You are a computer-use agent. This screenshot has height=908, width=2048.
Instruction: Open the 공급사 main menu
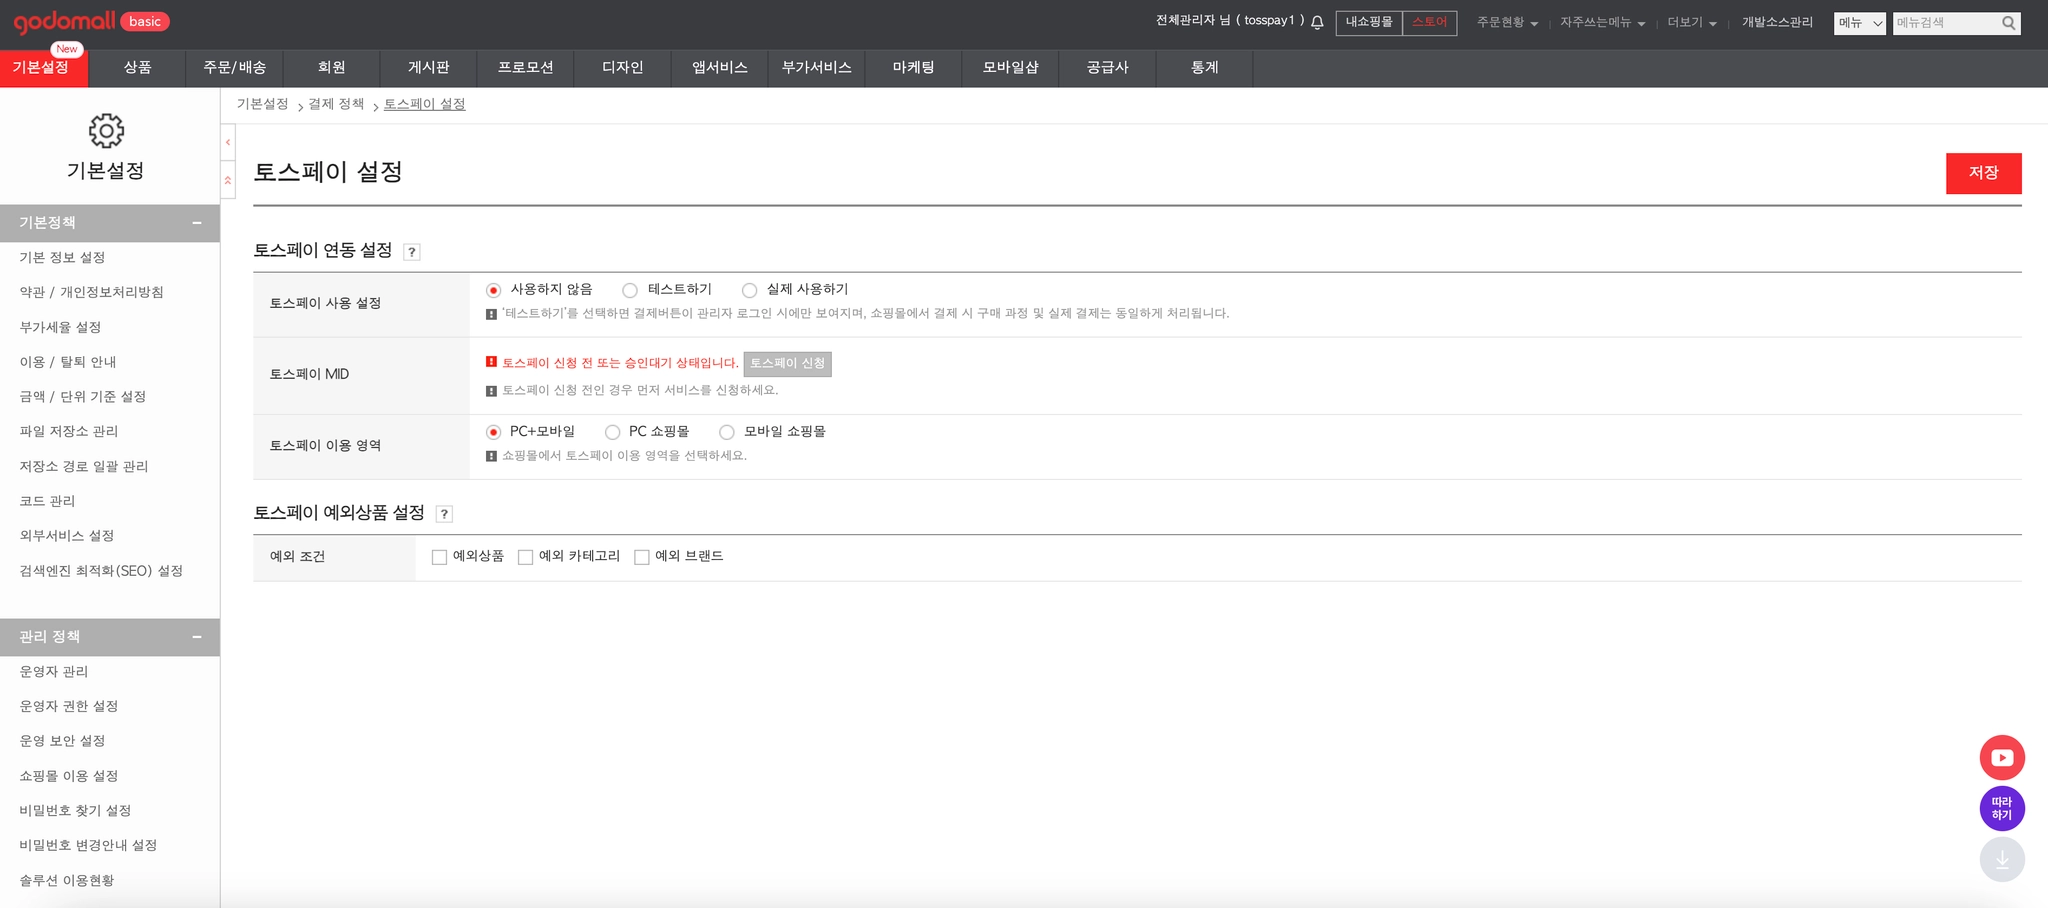coord(1108,68)
